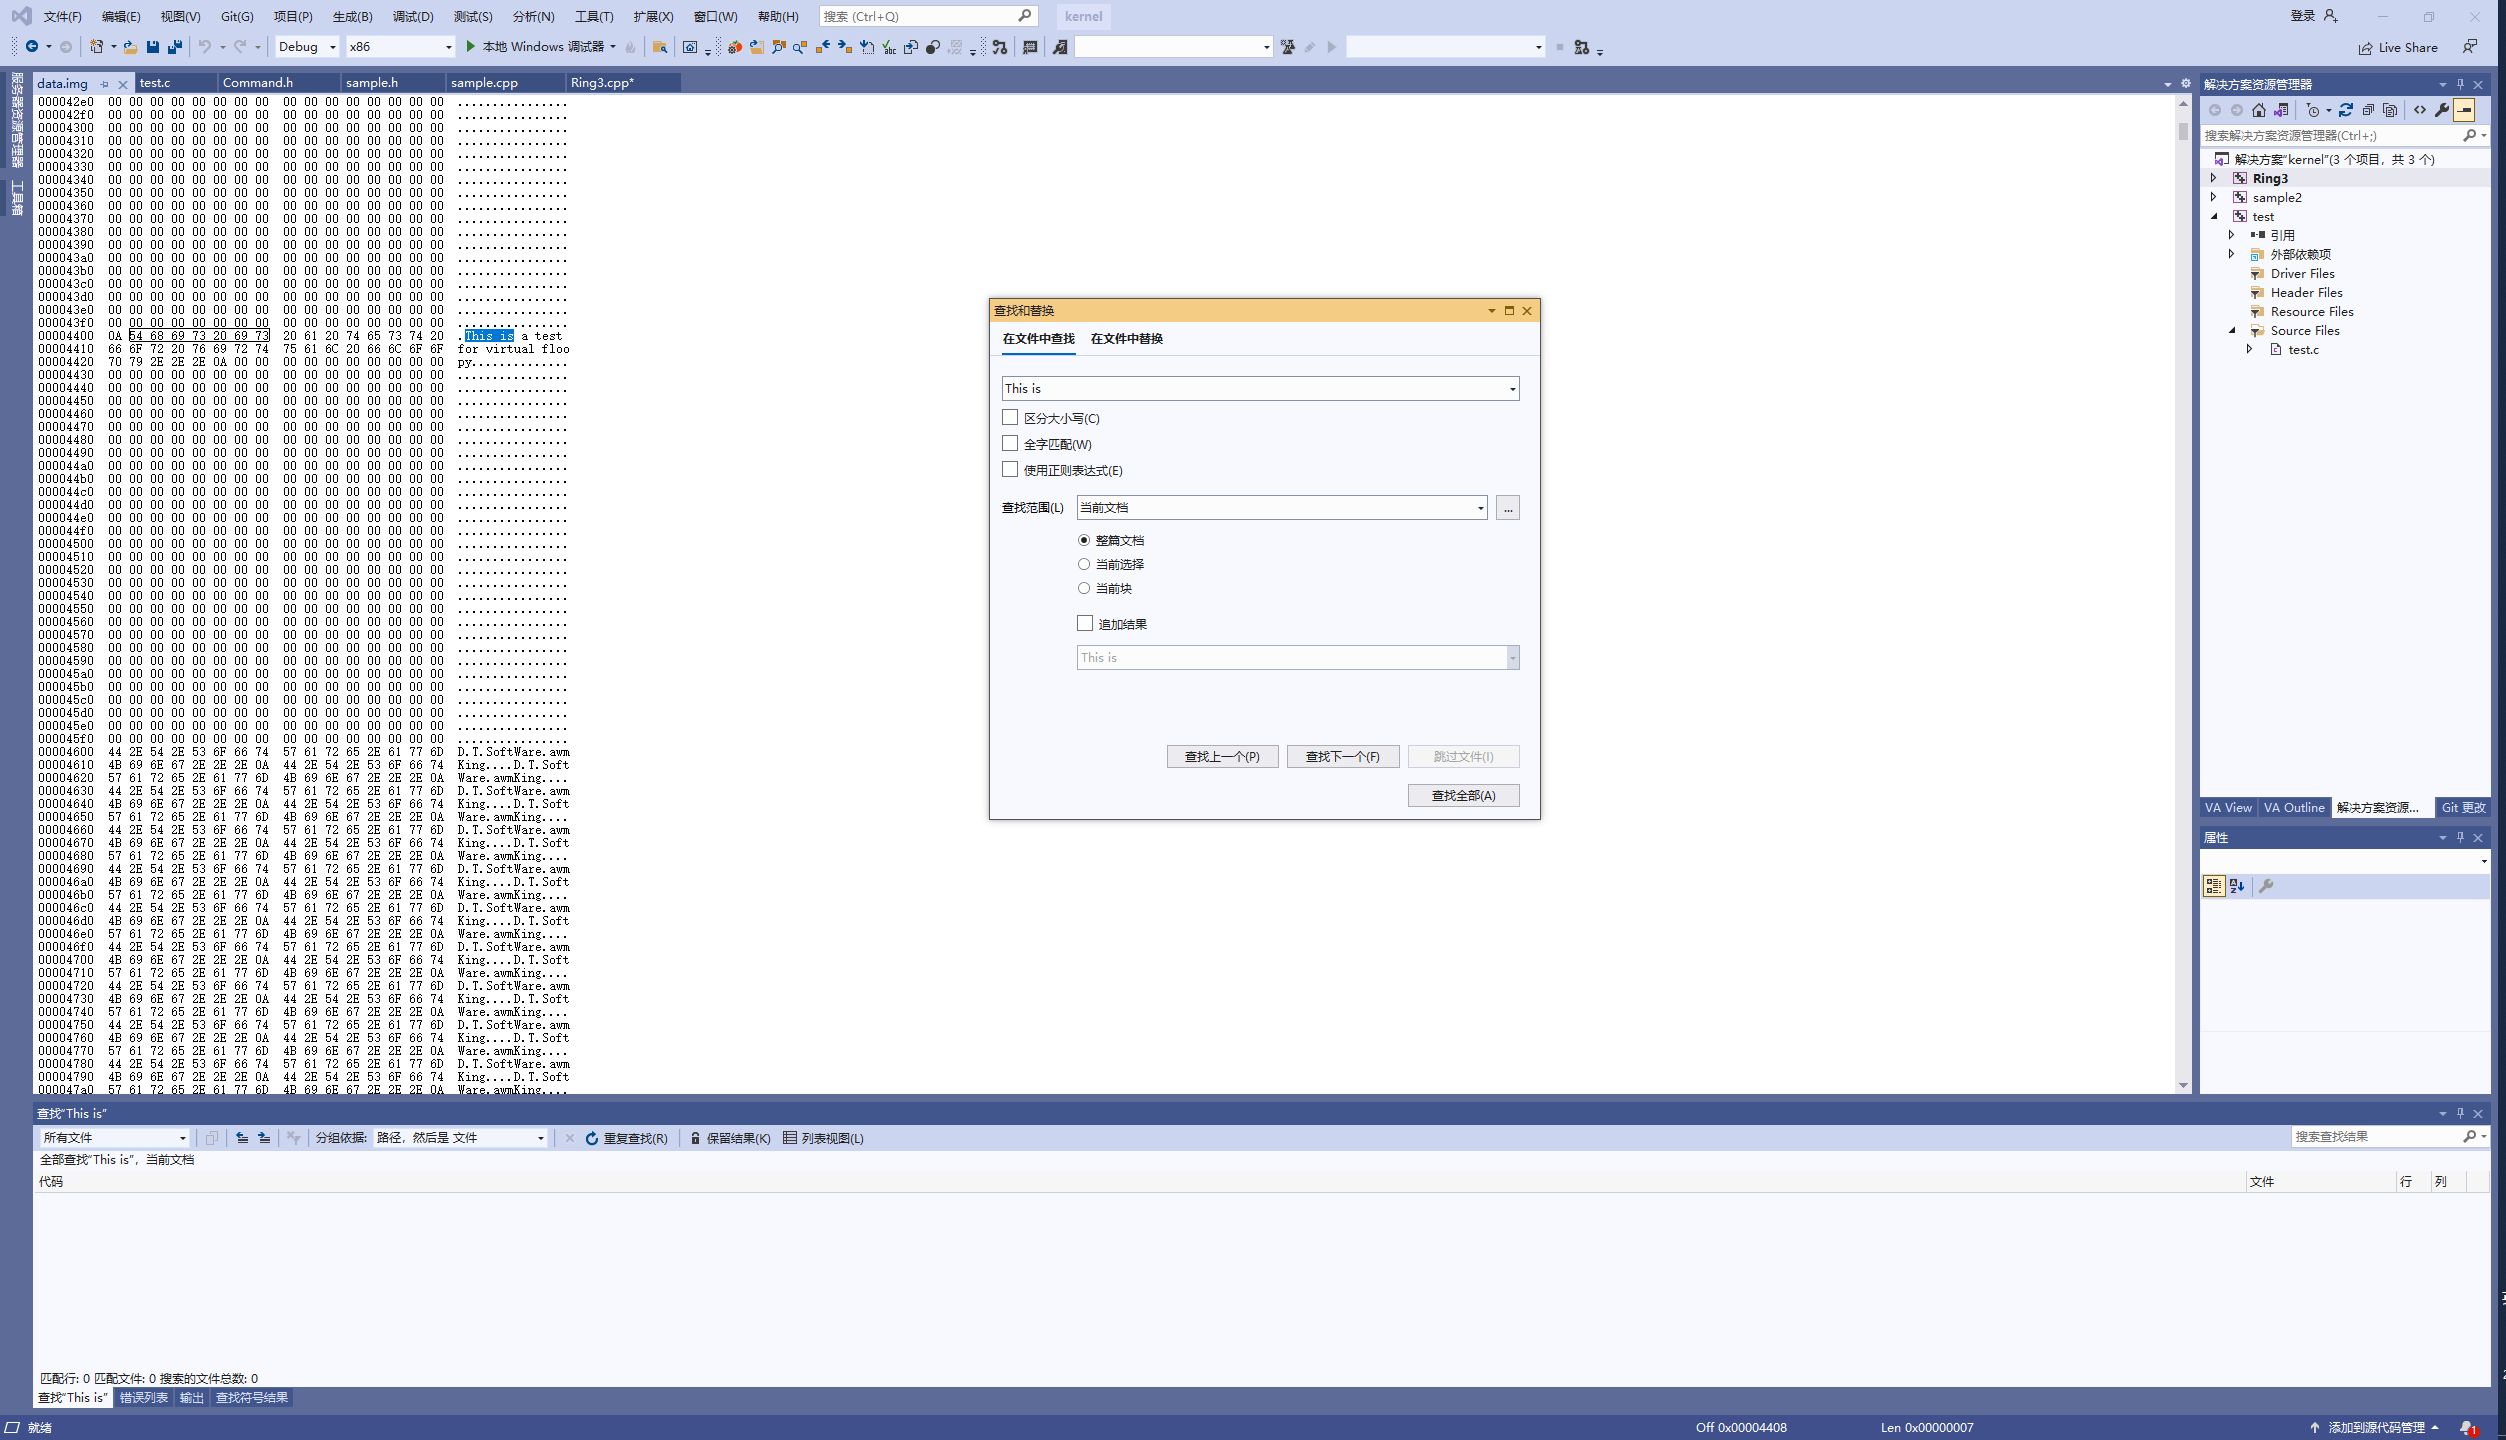Expand the Ring3 project node
This screenshot has height=1440, width=2506.
pyautogui.click(x=2214, y=178)
